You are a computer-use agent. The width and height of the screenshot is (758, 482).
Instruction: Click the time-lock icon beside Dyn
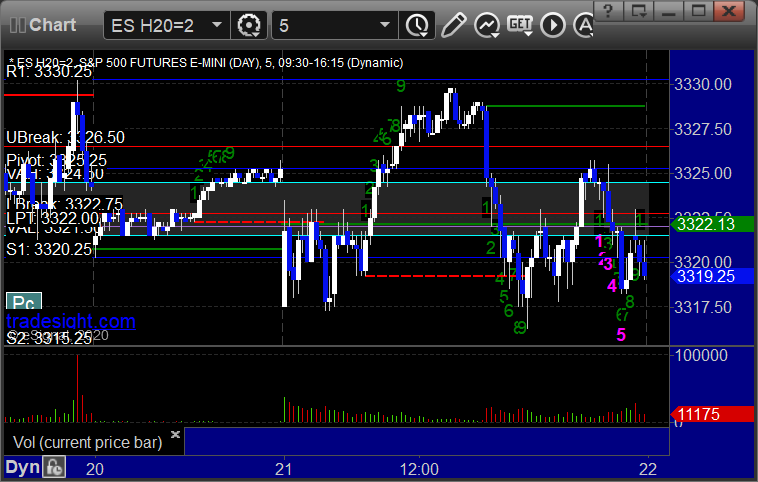pos(54,467)
